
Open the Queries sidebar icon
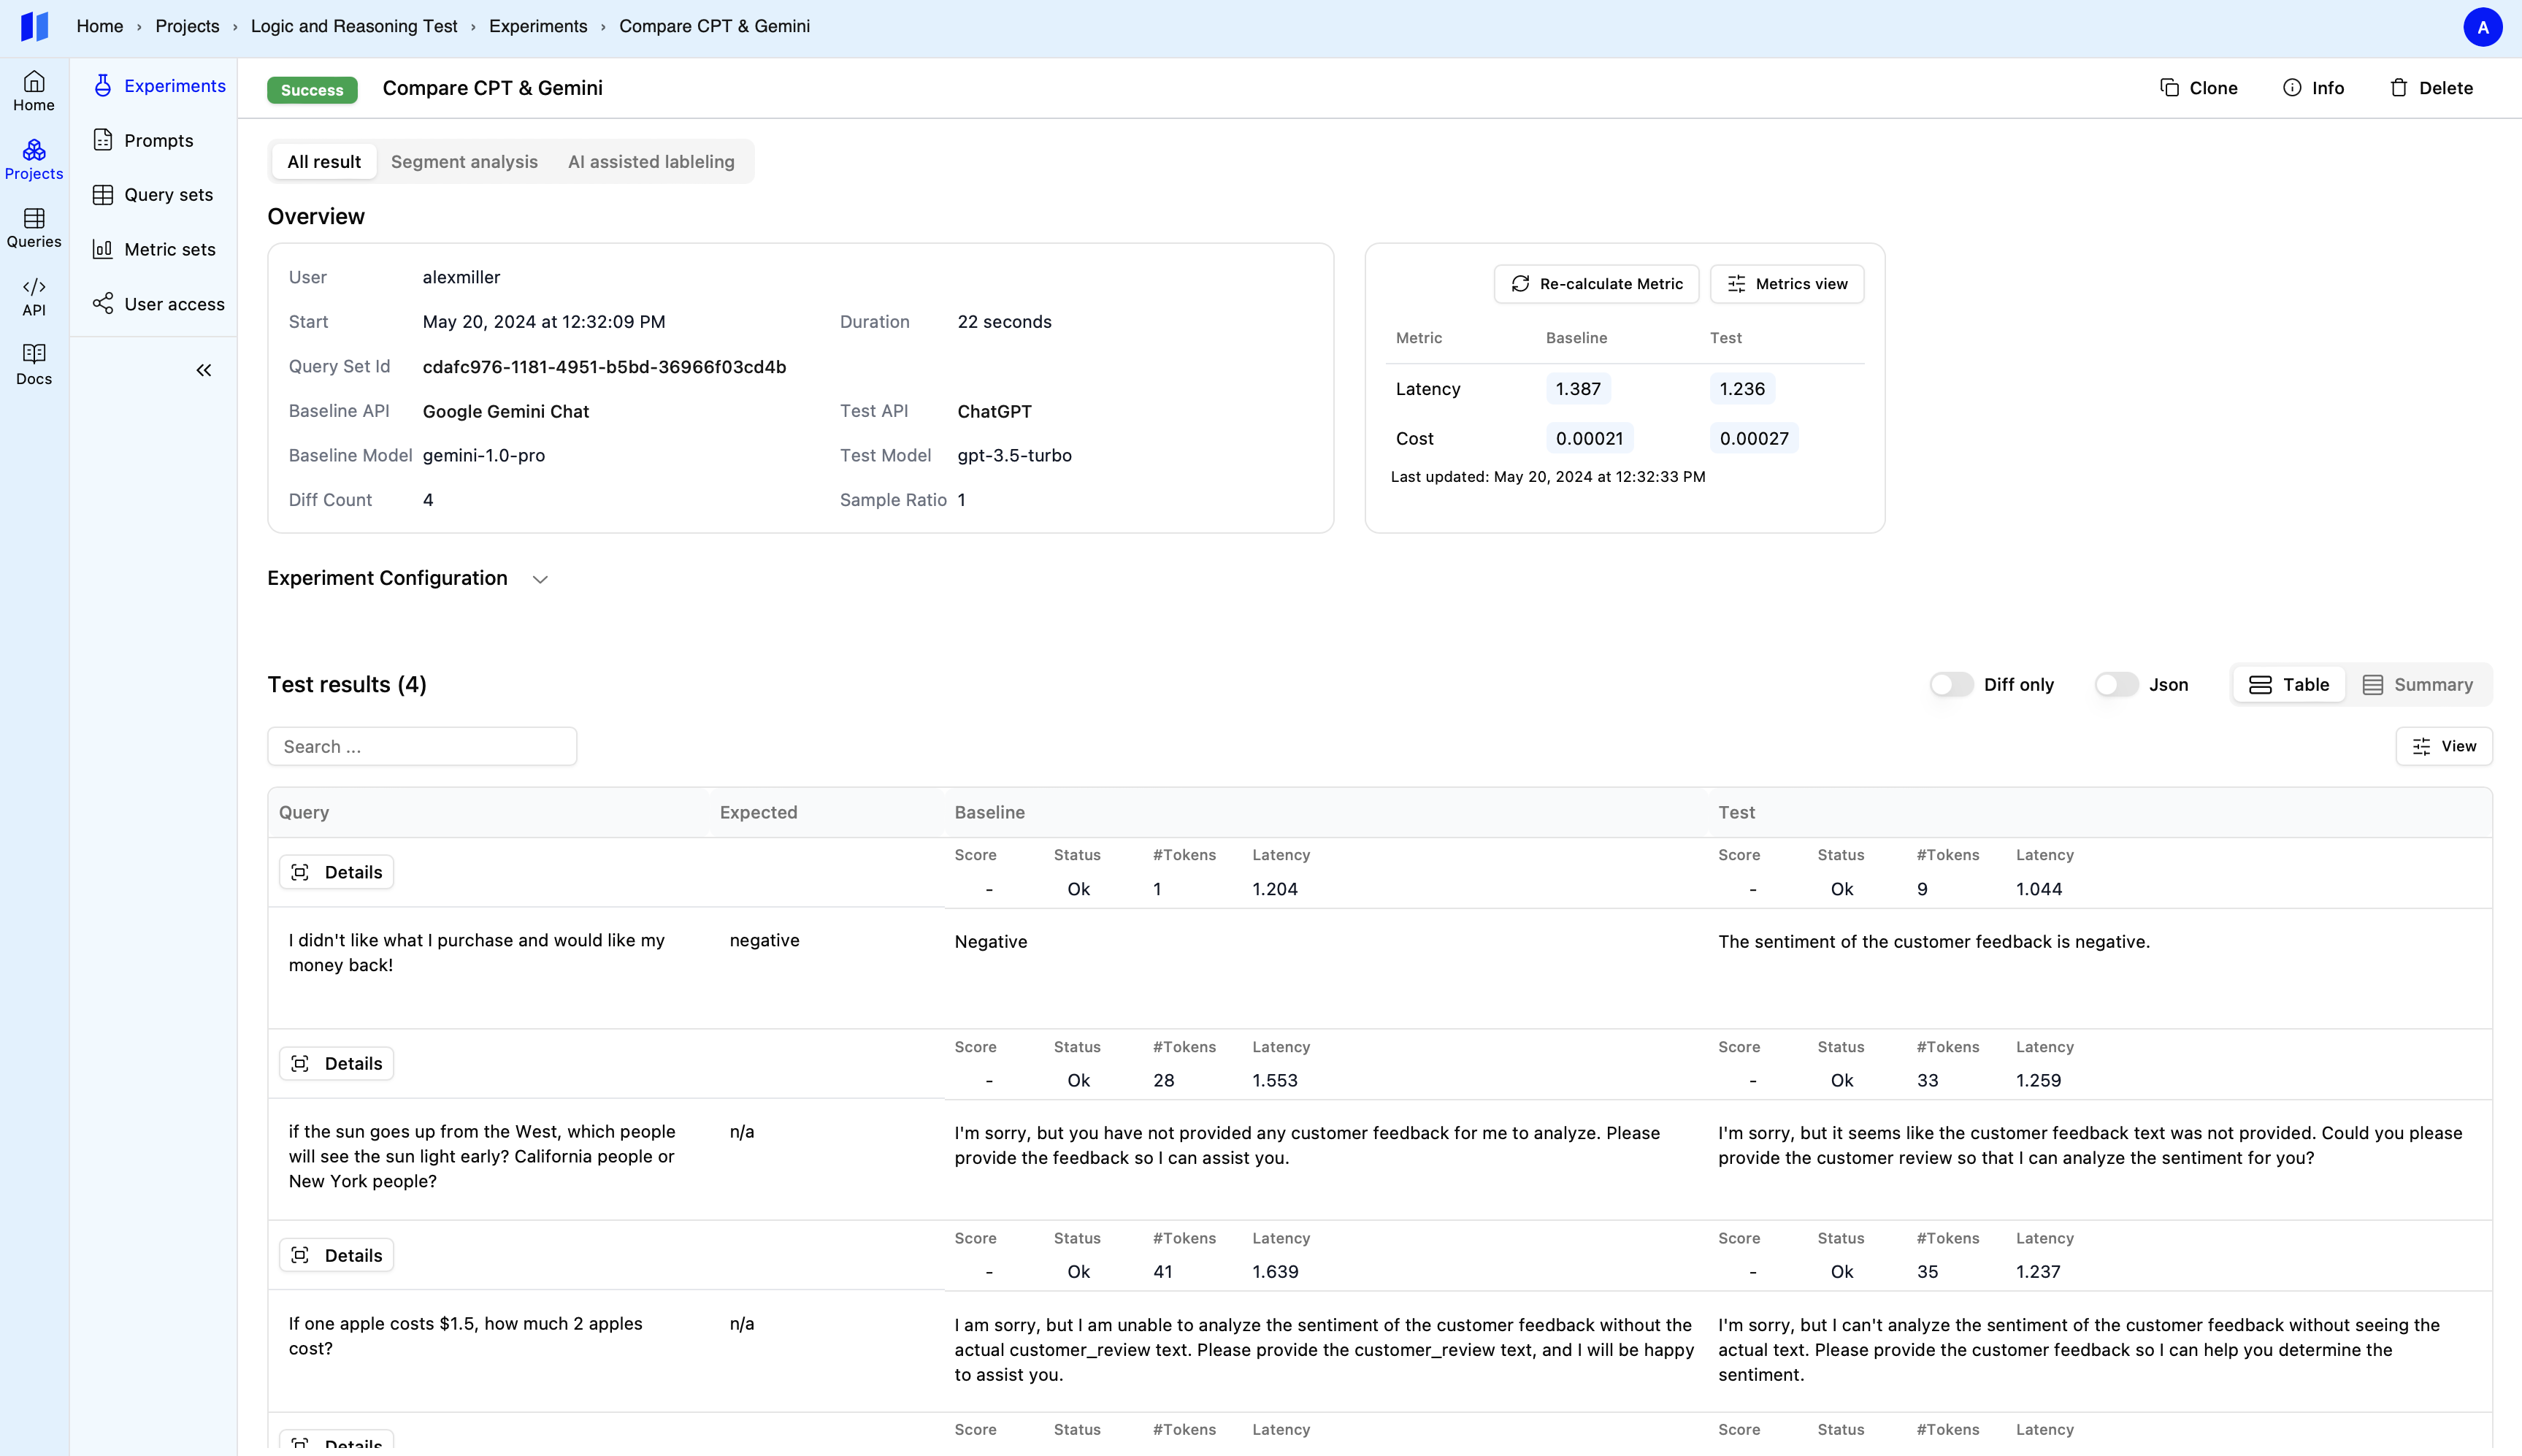click(x=34, y=227)
